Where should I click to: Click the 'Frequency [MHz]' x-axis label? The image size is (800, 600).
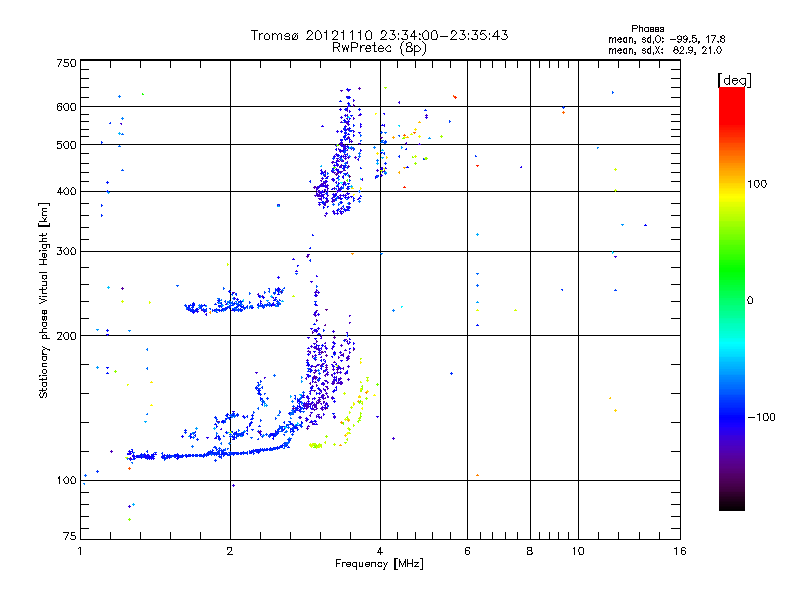pyautogui.click(x=379, y=564)
